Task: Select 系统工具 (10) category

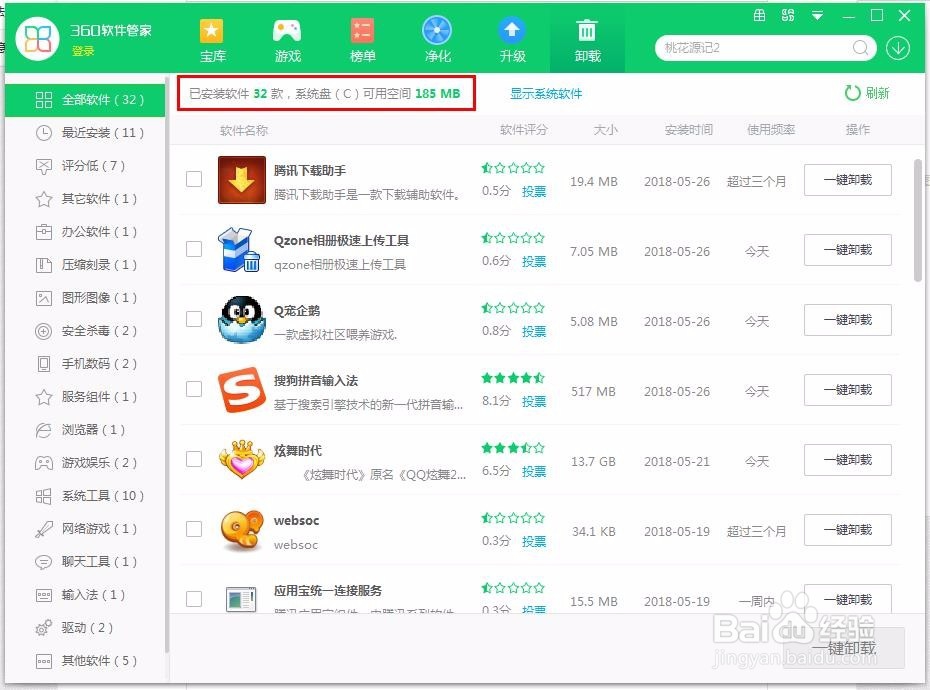Action: click(85, 496)
